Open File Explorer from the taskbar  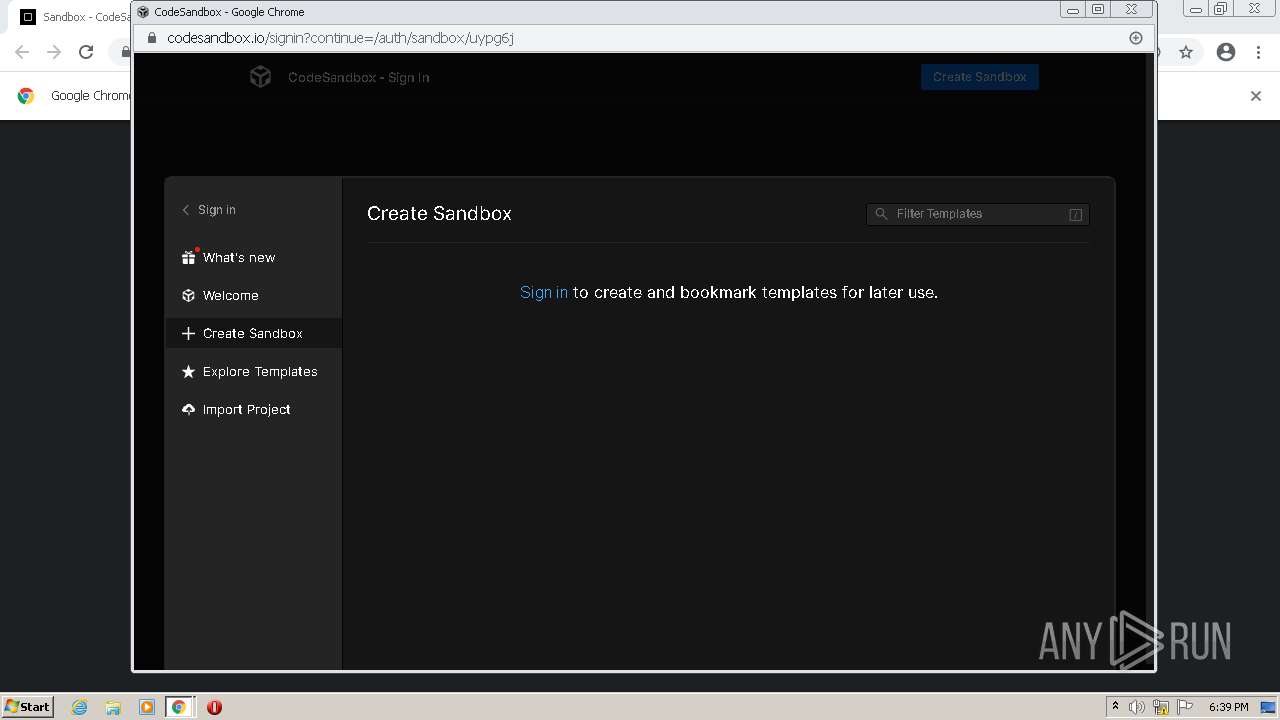pos(113,707)
